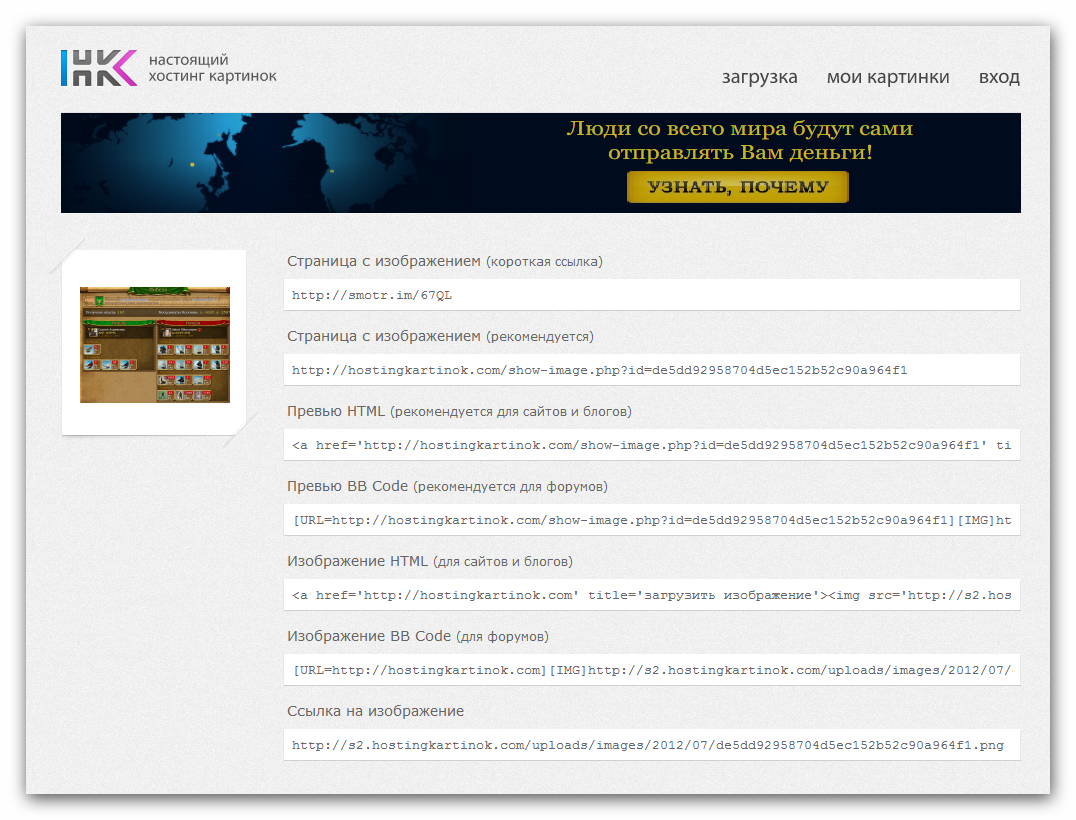1076x820 pixels.
Task: Open the загрузка menu item
Action: tap(759, 77)
